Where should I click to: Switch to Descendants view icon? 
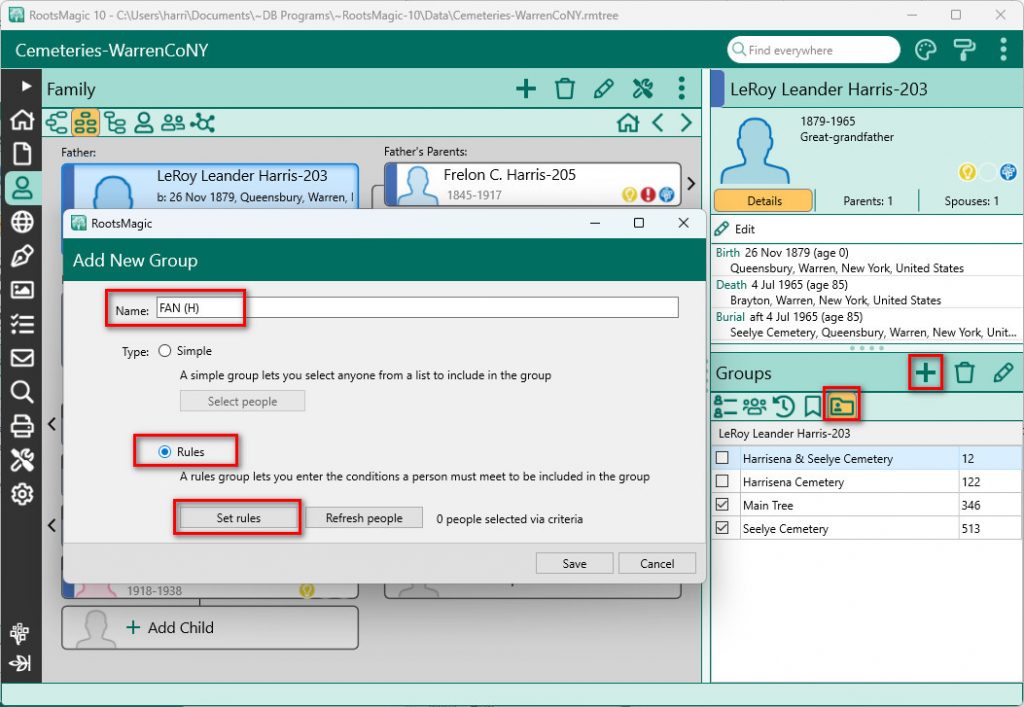115,122
